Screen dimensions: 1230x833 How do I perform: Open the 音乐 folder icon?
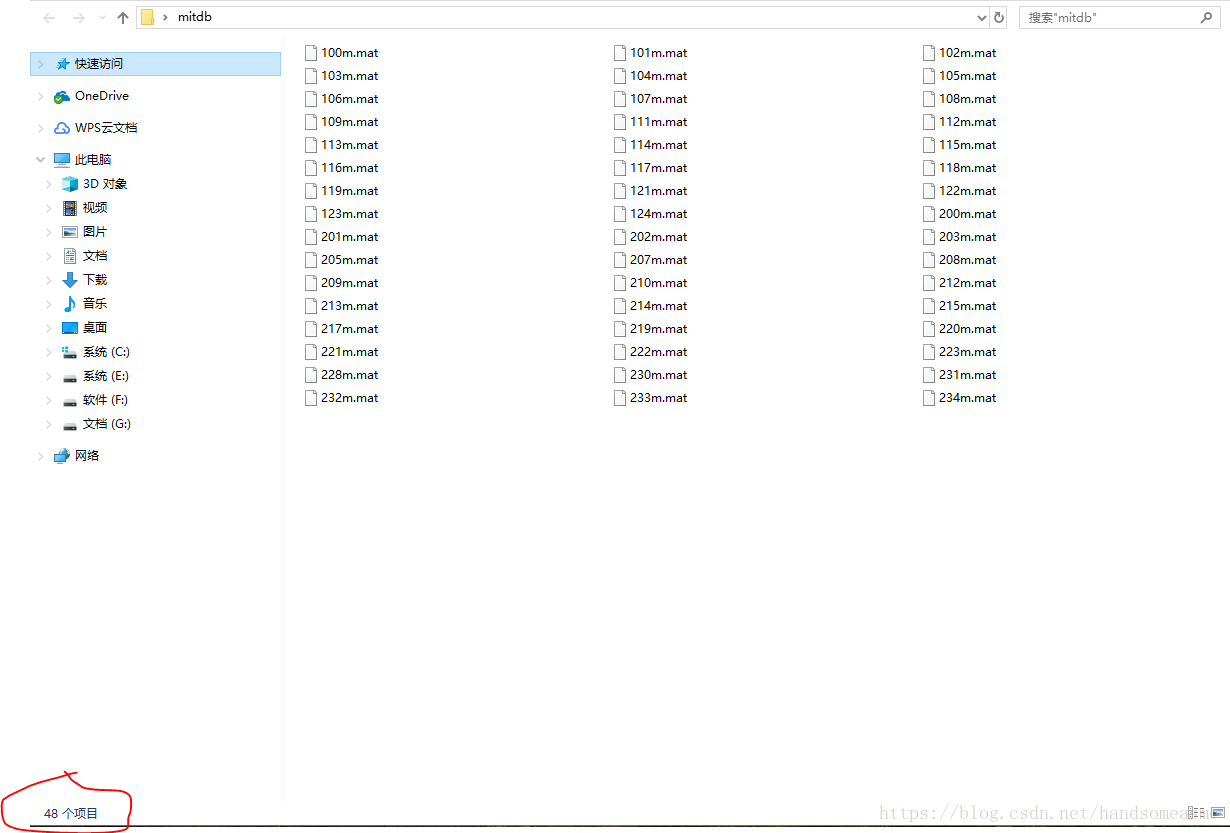(x=69, y=304)
